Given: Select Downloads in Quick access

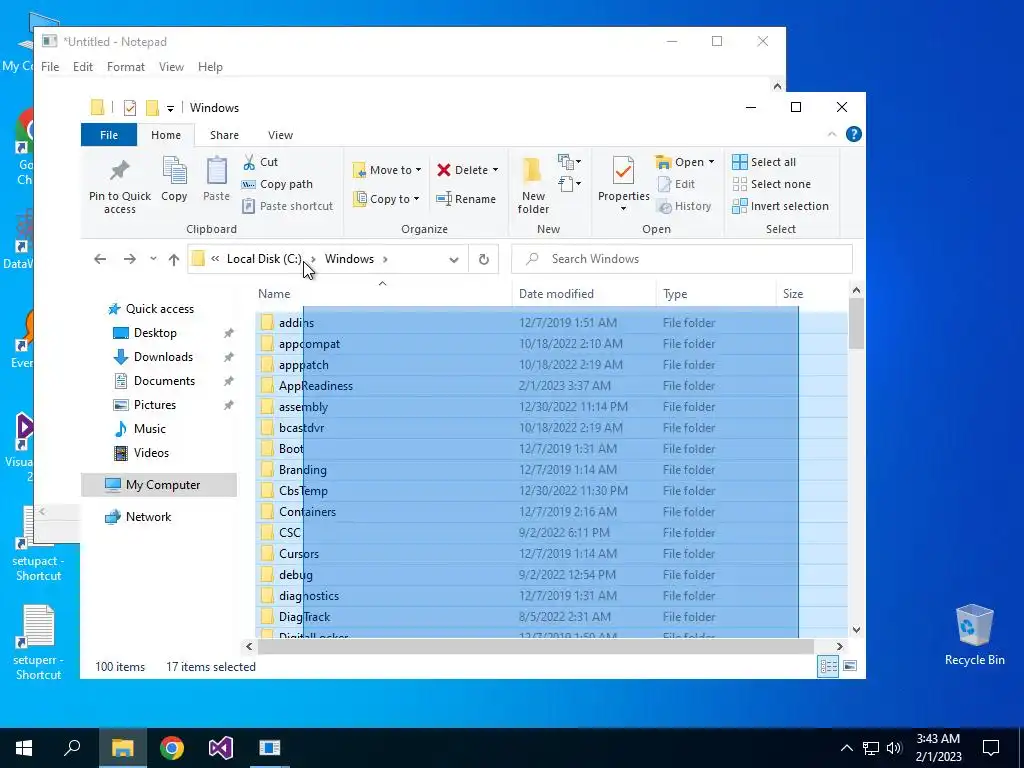Looking at the screenshot, I should [x=163, y=357].
